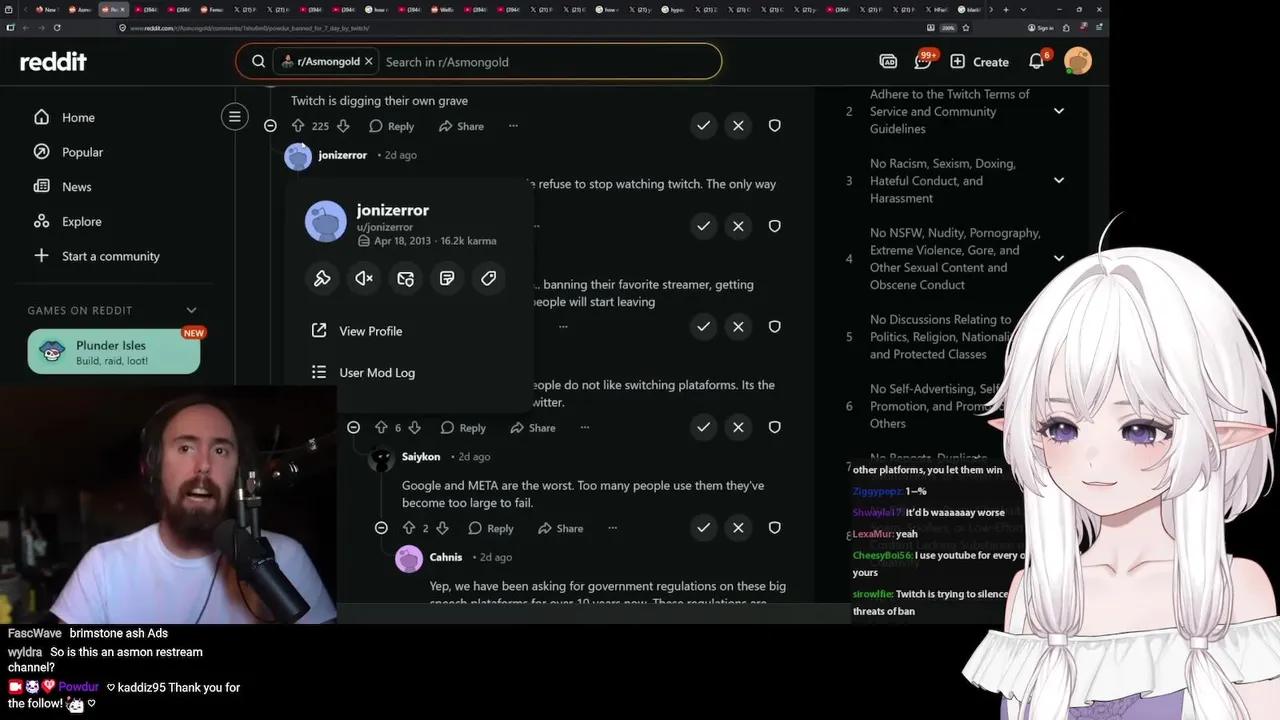Screen dimensions: 1280x720
Task: Select View Profile in the hover card
Action: 356,331
